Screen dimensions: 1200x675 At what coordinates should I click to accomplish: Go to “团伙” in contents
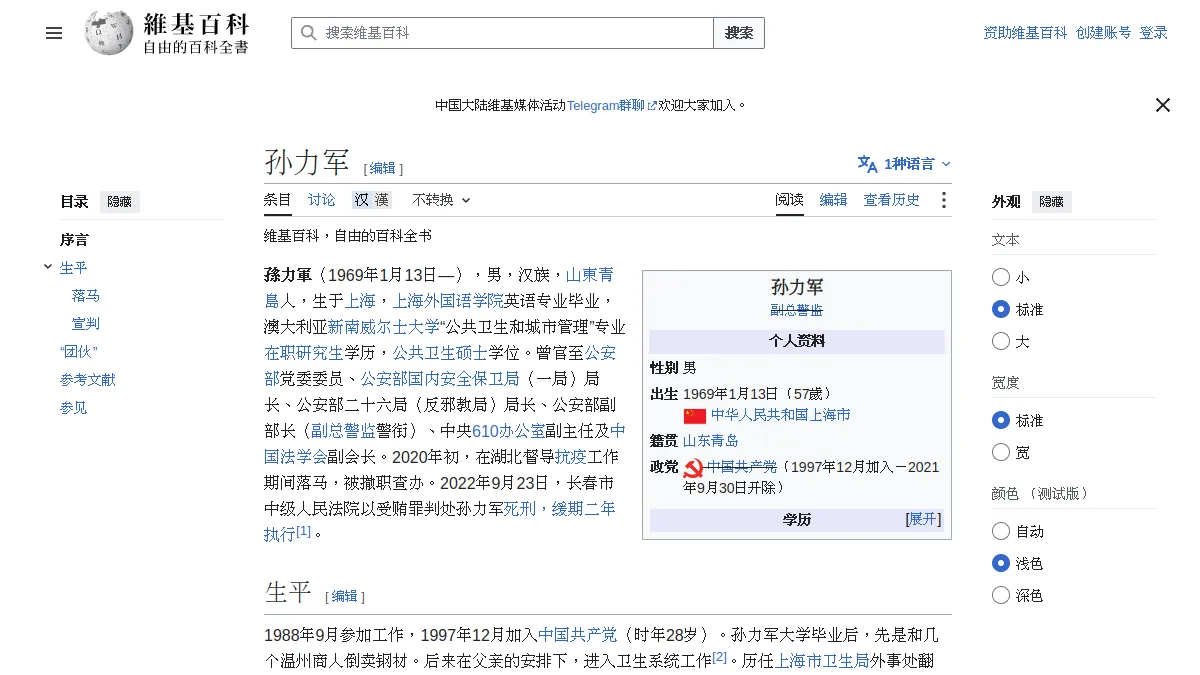click(79, 352)
